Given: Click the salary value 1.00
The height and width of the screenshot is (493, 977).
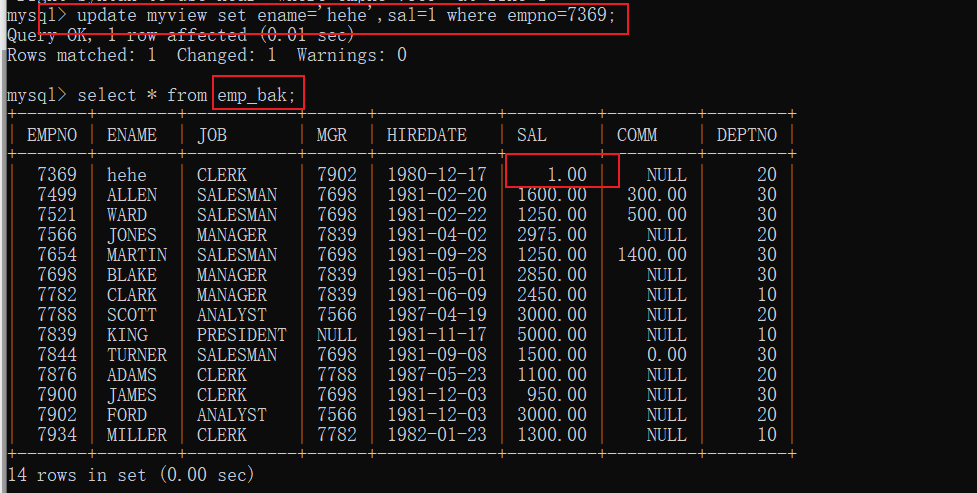Looking at the screenshot, I should pyautogui.click(x=566, y=175).
